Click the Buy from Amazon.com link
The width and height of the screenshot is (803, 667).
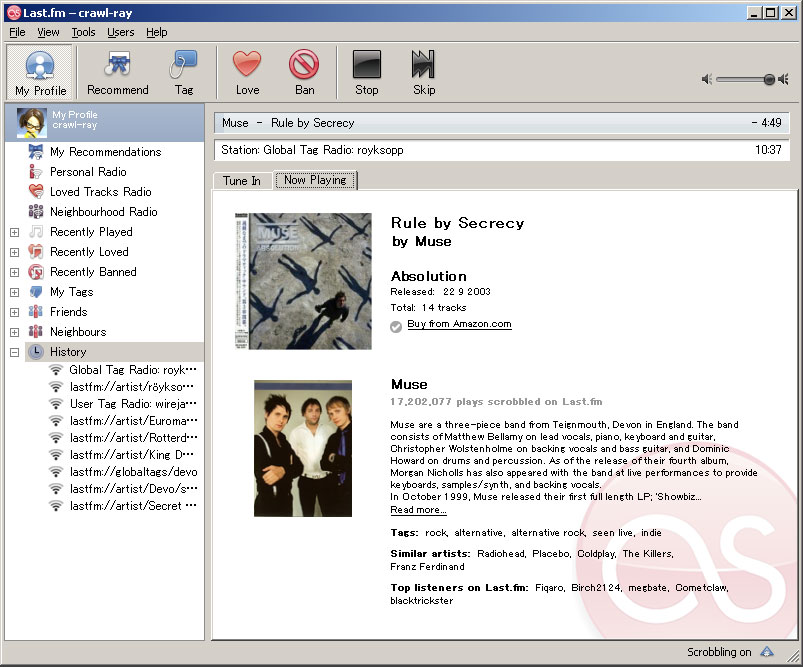[459, 324]
